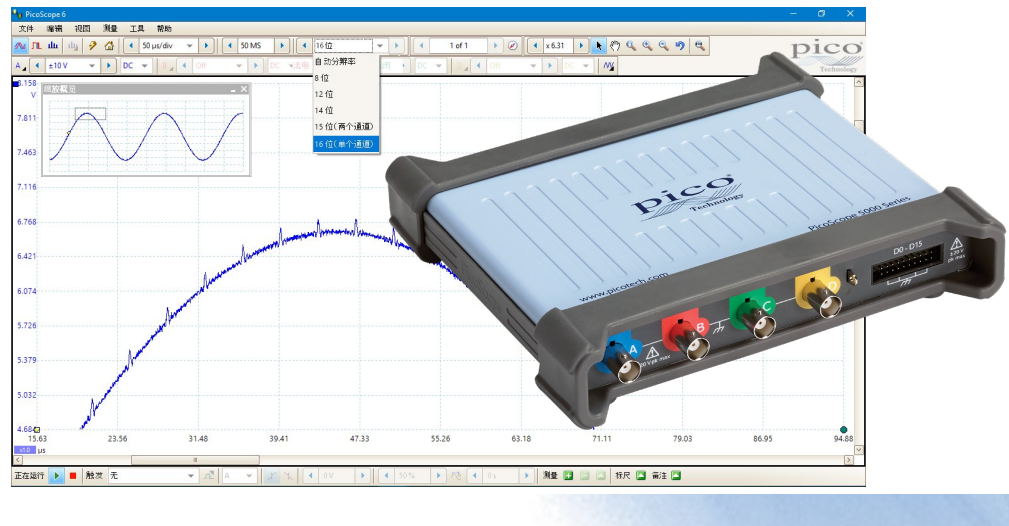Open the 工具 menu

click(x=137, y=29)
